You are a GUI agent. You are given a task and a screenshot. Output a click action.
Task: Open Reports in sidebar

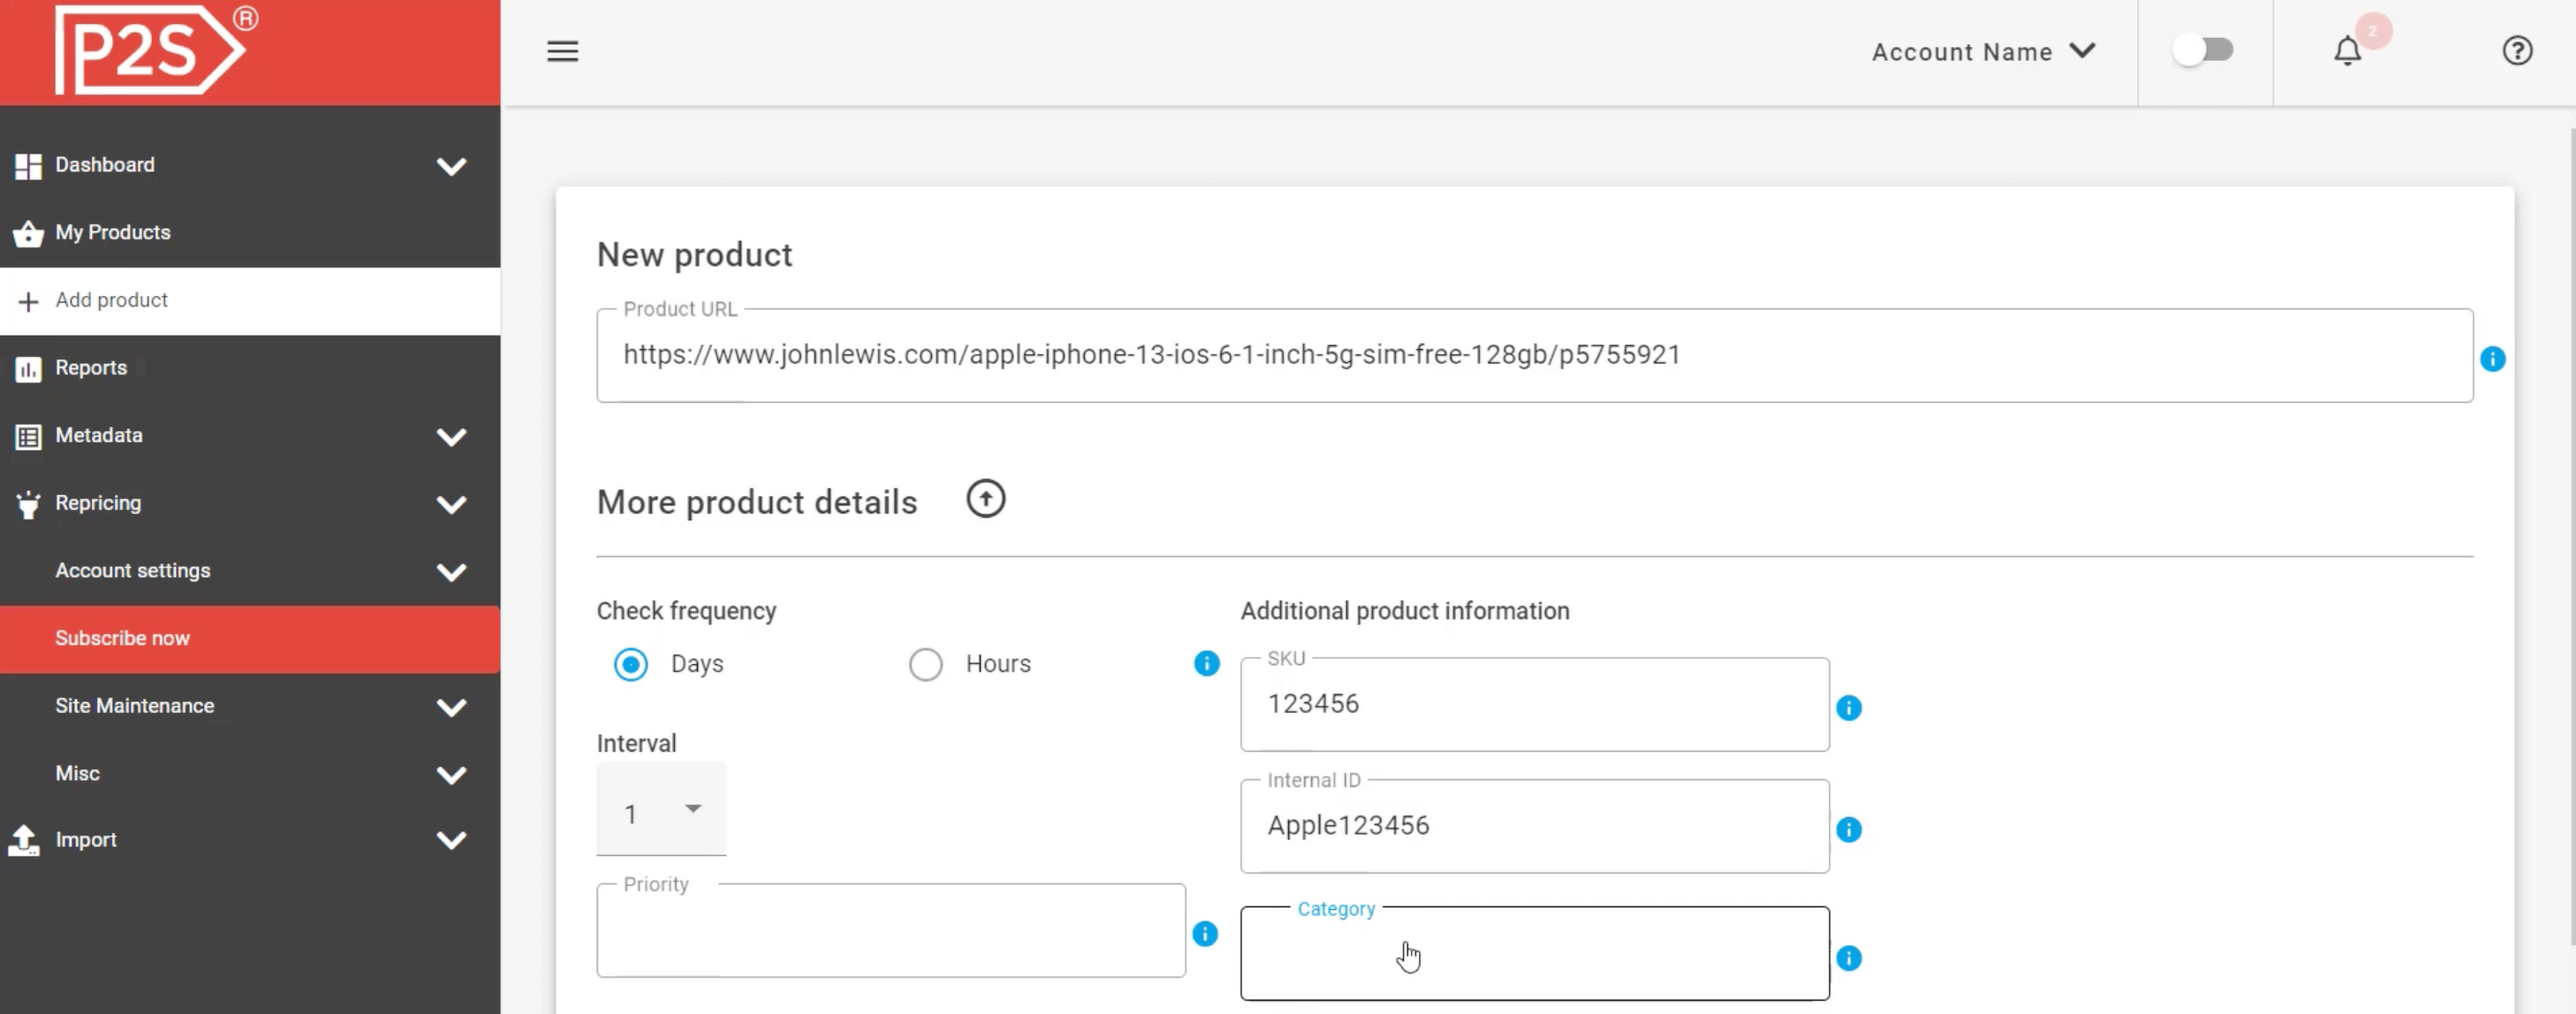91,367
